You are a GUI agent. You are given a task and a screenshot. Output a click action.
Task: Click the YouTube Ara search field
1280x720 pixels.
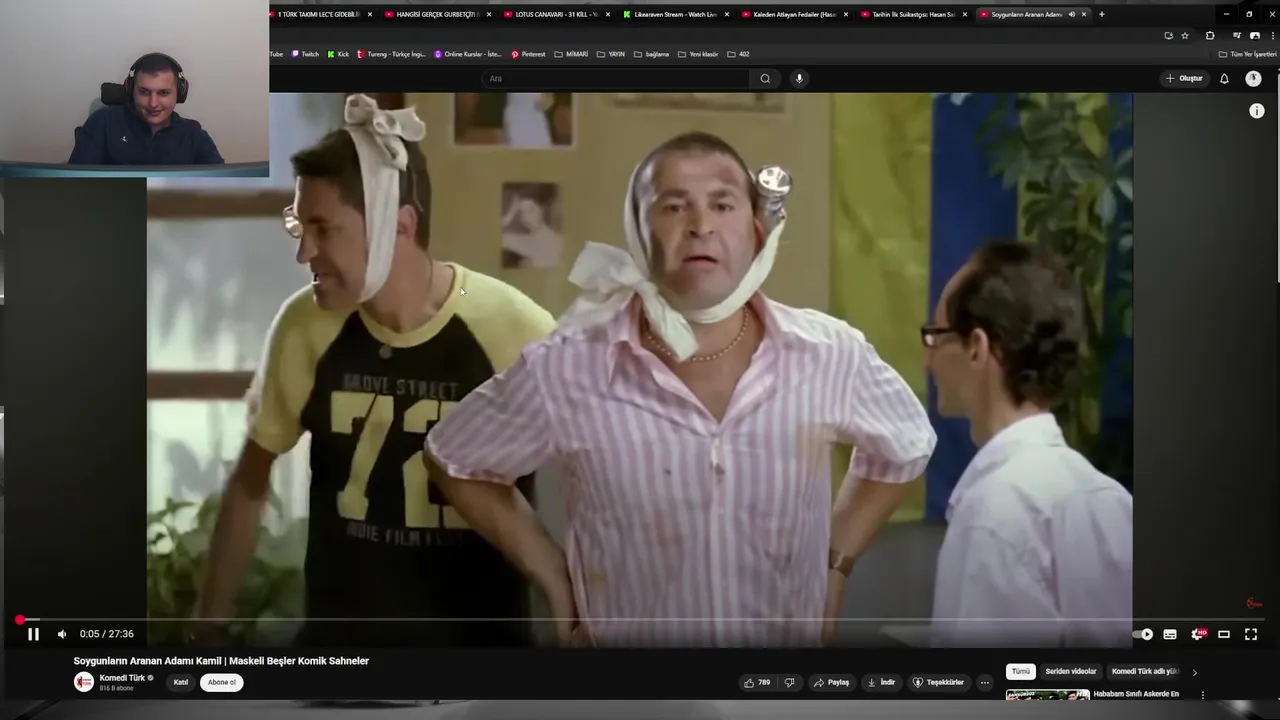(615, 78)
